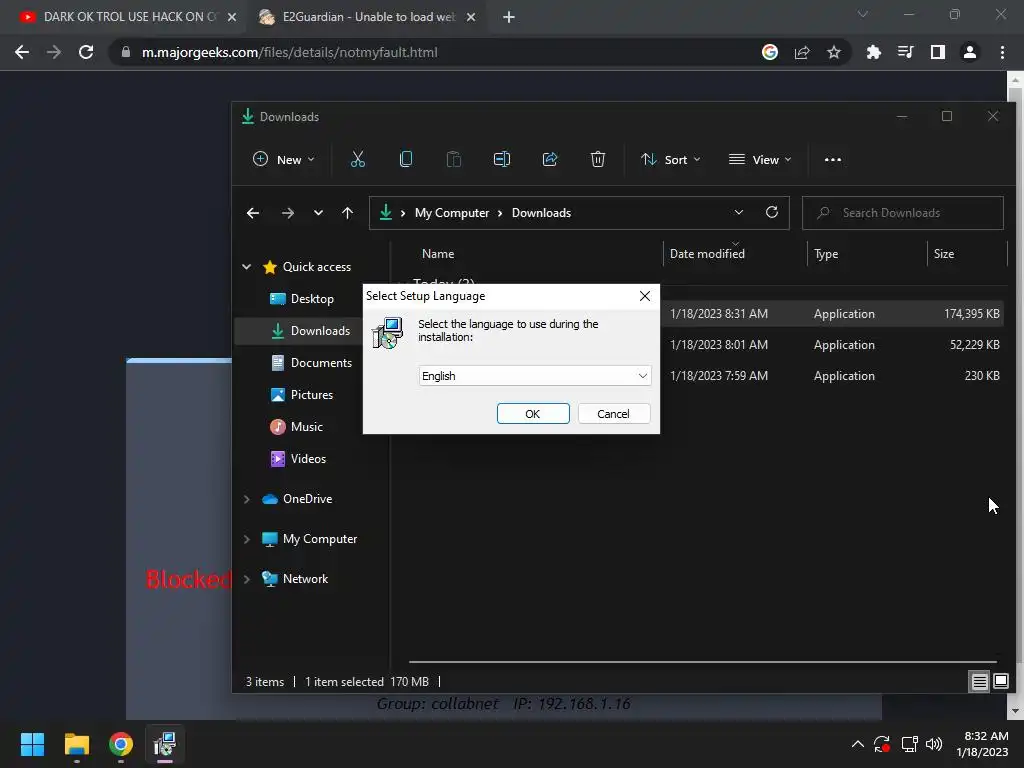Click OK in Select Setup Language dialog
This screenshot has height=768, width=1024.
click(533, 414)
